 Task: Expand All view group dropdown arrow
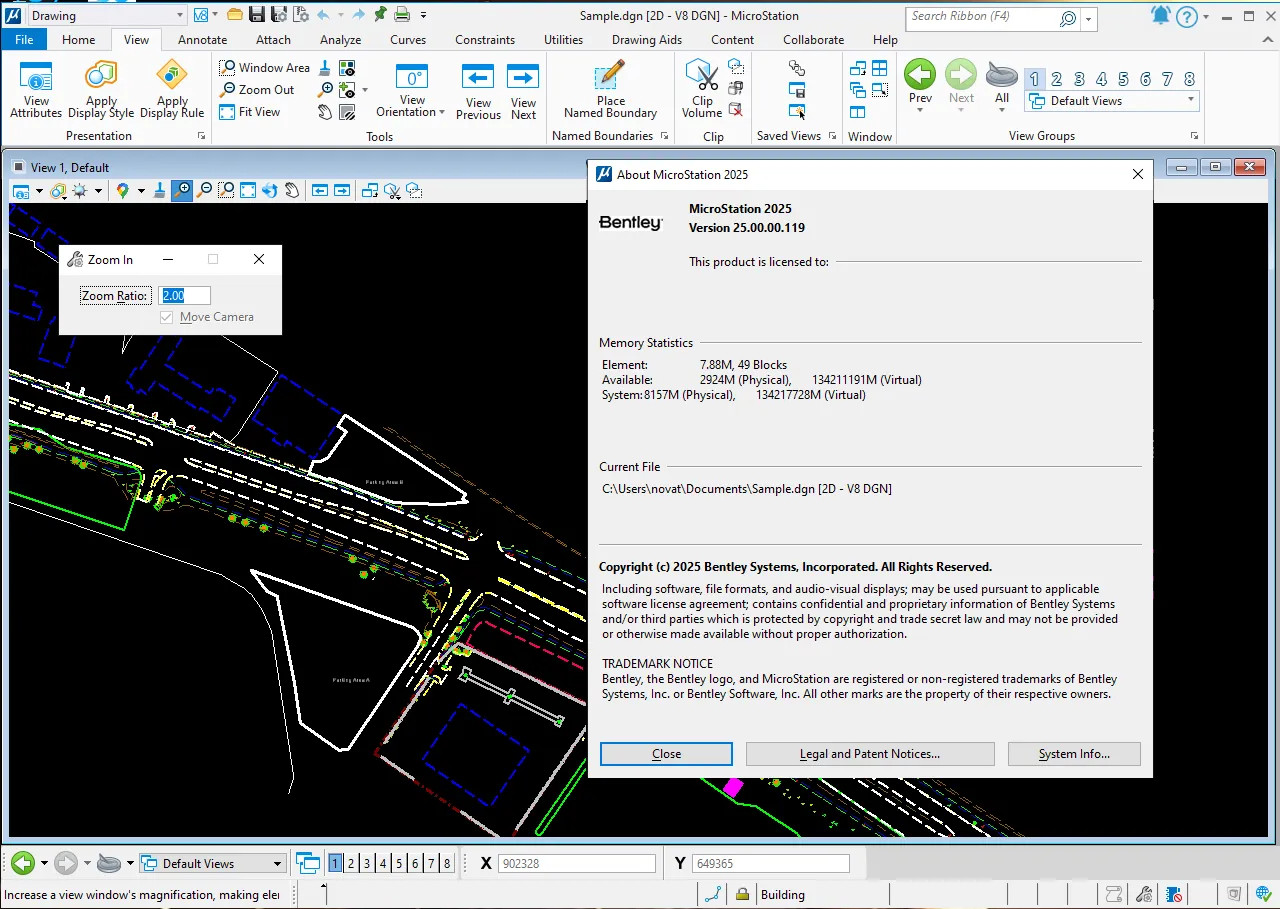point(1002,110)
